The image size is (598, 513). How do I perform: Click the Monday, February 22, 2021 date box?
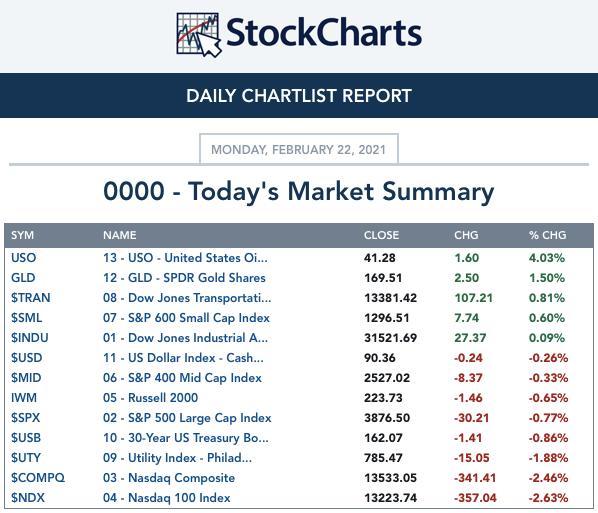coord(299,149)
